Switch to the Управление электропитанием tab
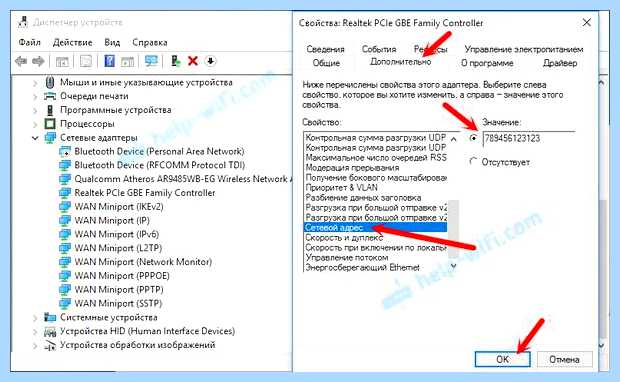This screenshot has height=382, width=620. (x=524, y=49)
